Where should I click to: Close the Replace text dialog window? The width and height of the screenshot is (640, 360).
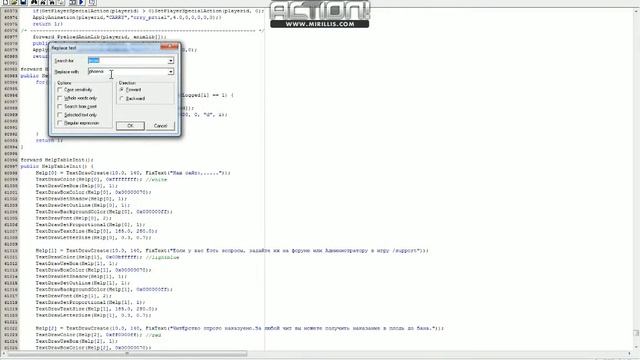click(169, 47)
